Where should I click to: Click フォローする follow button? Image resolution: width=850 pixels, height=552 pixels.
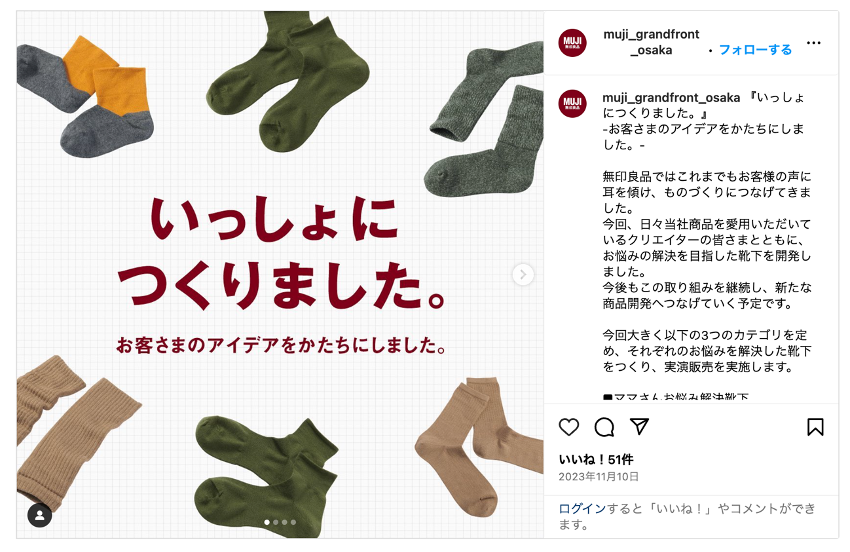755,50
